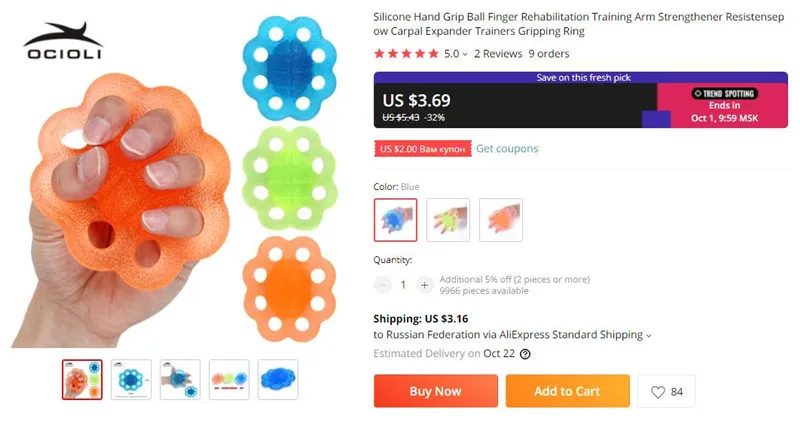The image size is (800, 421).
Task: Select the Orange color option
Action: point(501,220)
